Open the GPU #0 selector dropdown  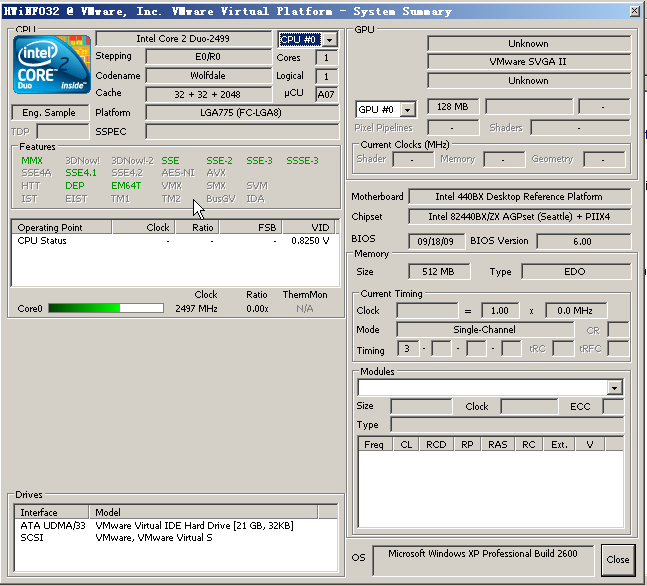point(409,108)
